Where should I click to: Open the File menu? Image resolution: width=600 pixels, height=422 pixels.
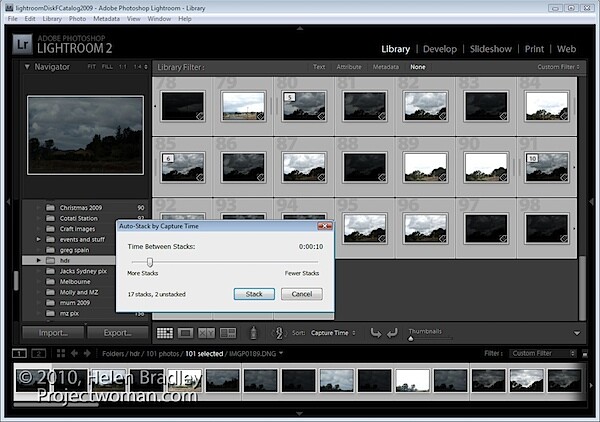[12, 19]
